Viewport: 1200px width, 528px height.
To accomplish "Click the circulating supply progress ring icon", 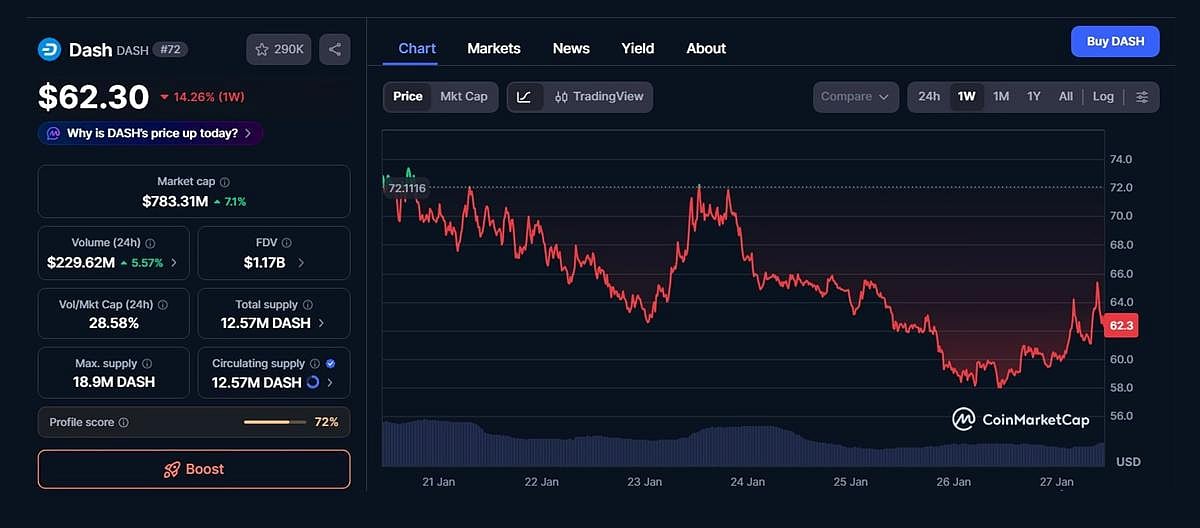I will 313,383.
